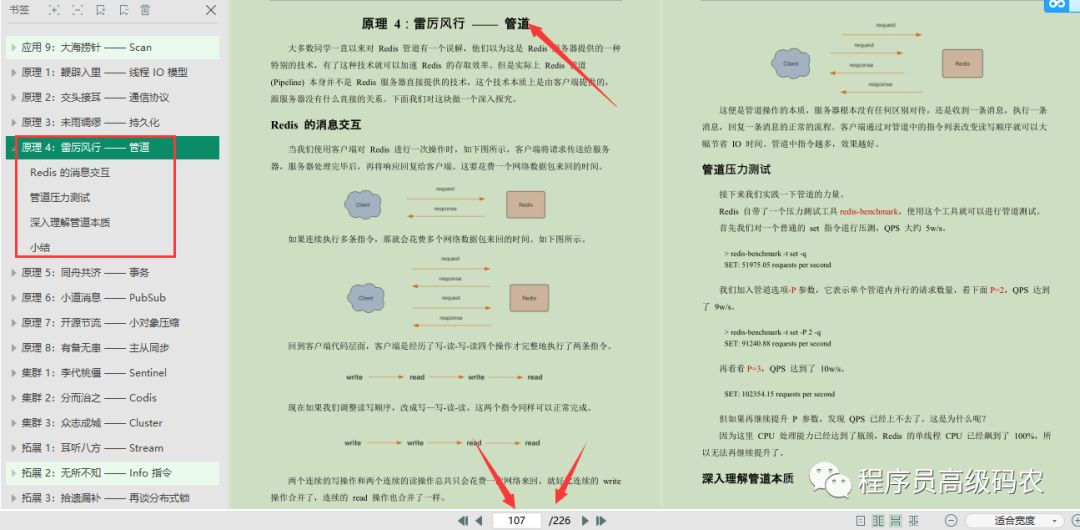
Task: Open sub-bookmark Redis 的消息交互
Action: pos(70,172)
